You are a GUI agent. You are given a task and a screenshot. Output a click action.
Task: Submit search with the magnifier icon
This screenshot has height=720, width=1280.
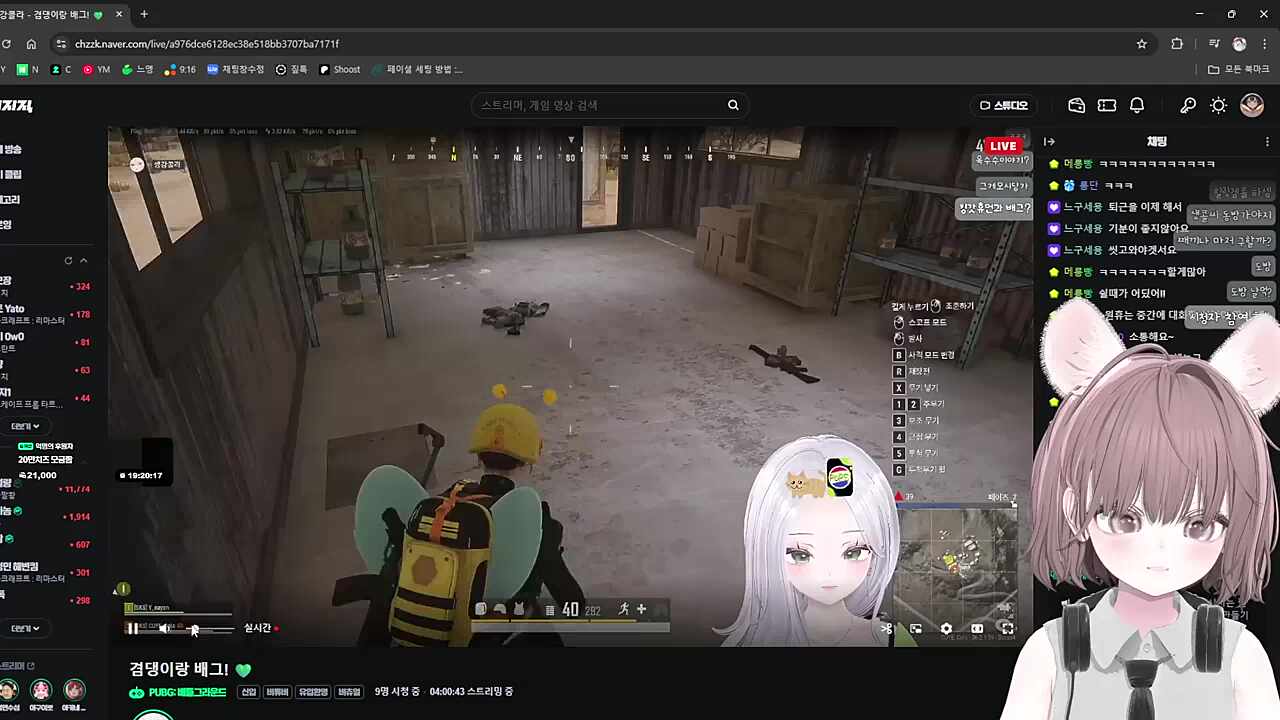pyautogui.click(x=733, y=105)
